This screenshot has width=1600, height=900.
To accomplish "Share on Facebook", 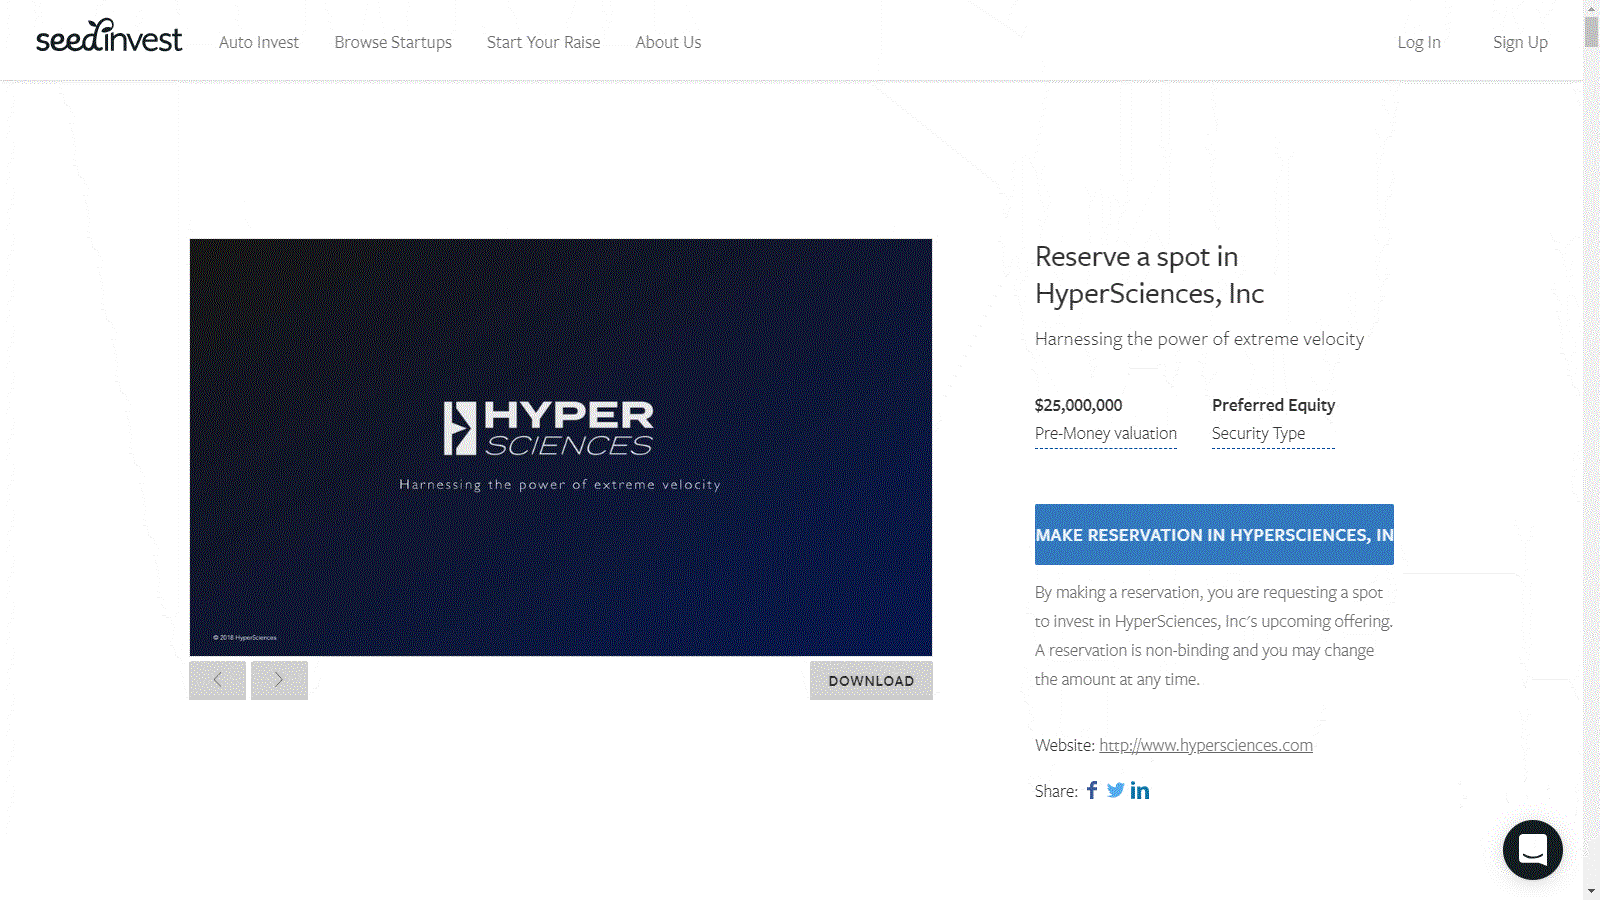I will pos(1092,791).
